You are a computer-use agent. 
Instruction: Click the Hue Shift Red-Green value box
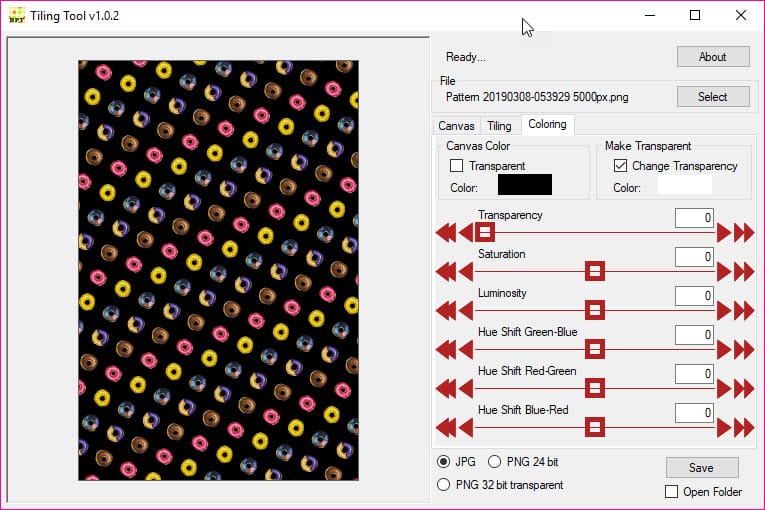(695, 374)
